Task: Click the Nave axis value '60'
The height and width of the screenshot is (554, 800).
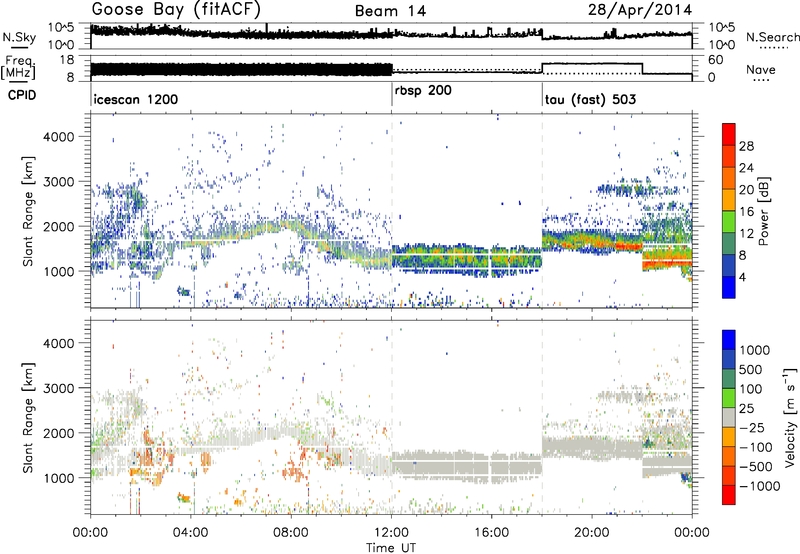Action: pos(716,60)
